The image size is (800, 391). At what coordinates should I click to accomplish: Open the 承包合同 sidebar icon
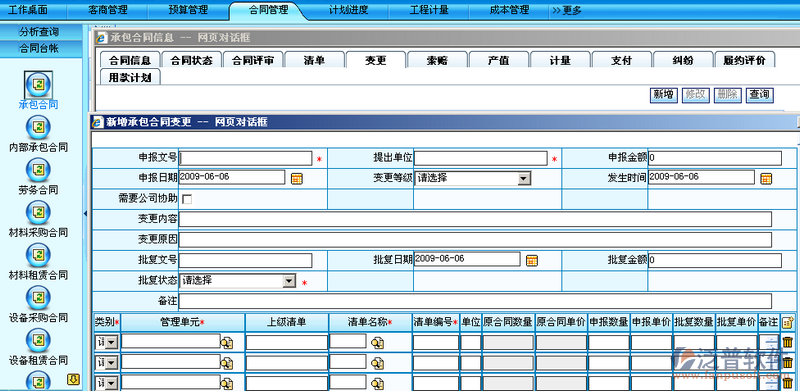38,84
